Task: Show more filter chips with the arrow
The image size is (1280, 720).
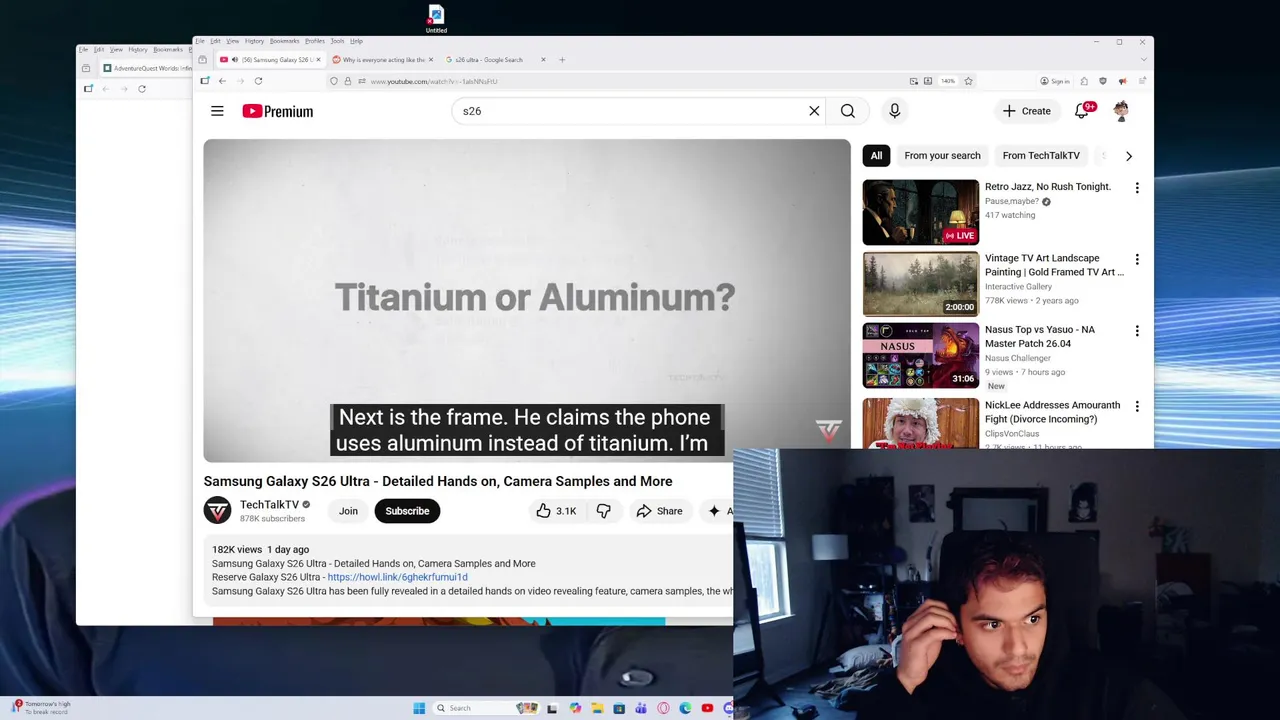Action: tap(1129, 156)
